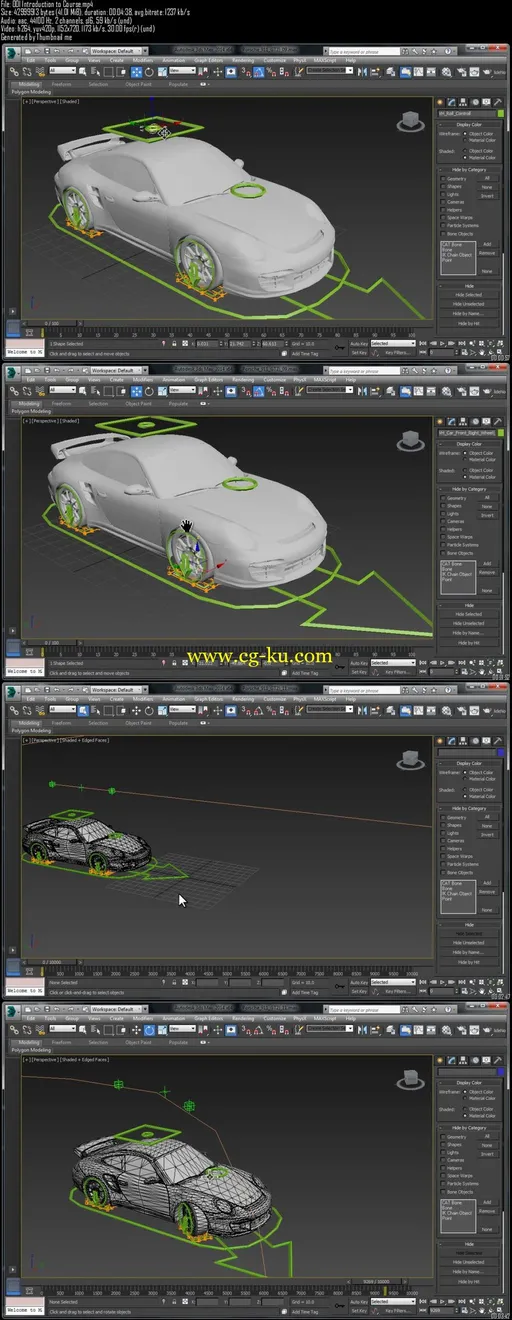The height and width of the screenshot is (1320, 512).
Task: Click Hide by Name... in the third screenshot
Action: [468, 952]
